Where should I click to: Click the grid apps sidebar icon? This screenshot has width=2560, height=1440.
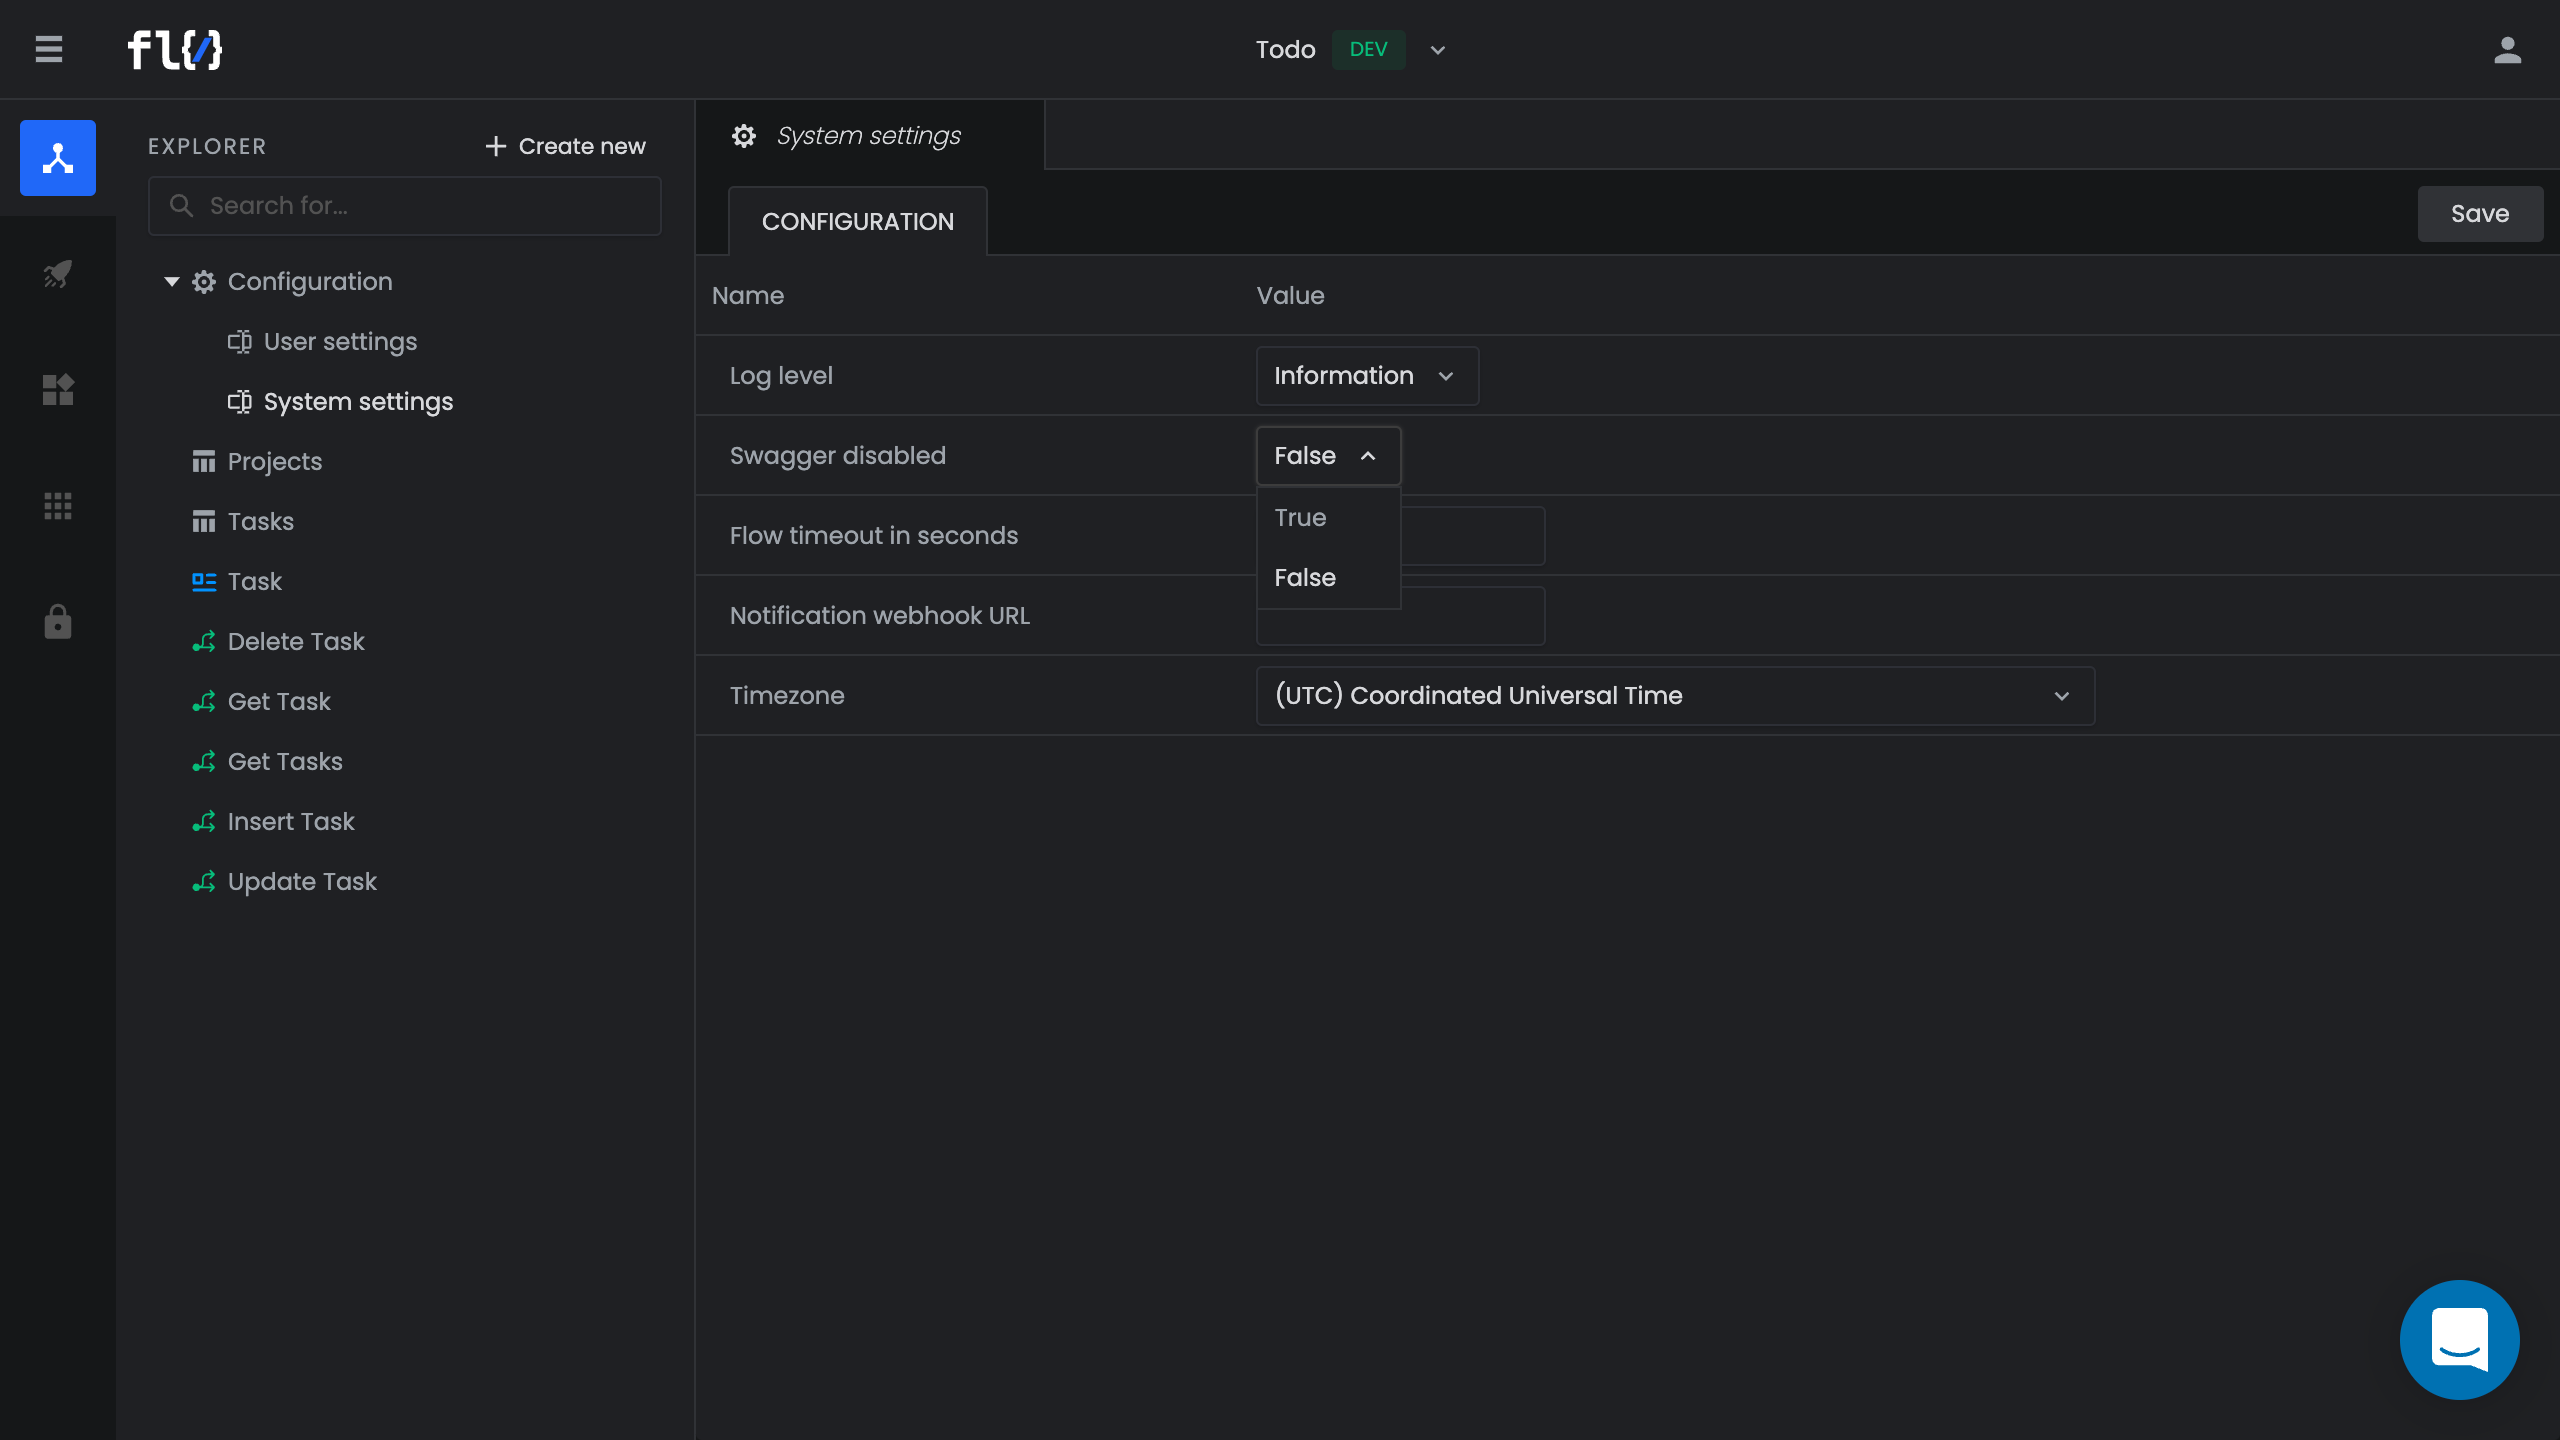coord(58,506)
